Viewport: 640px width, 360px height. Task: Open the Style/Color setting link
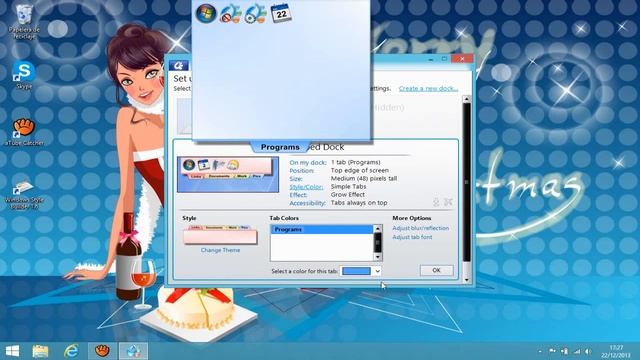point(306,187)
